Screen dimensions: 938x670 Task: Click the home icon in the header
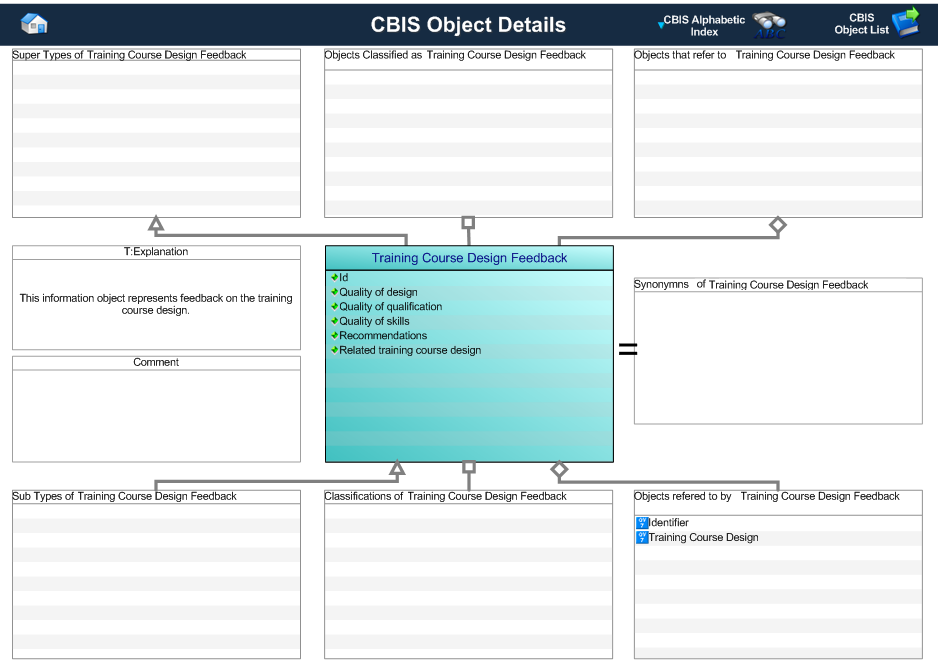click(x=34, y=24)
